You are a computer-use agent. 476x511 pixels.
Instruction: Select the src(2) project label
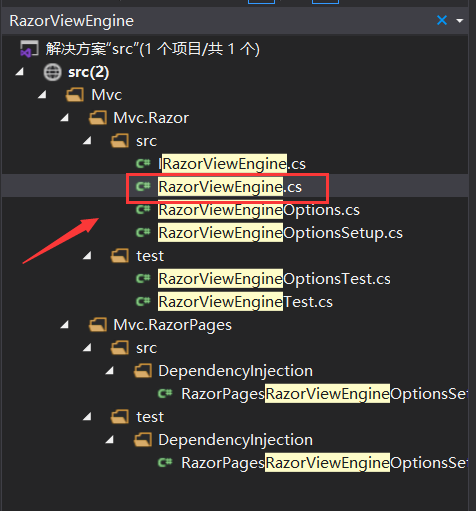click(88, 72)
